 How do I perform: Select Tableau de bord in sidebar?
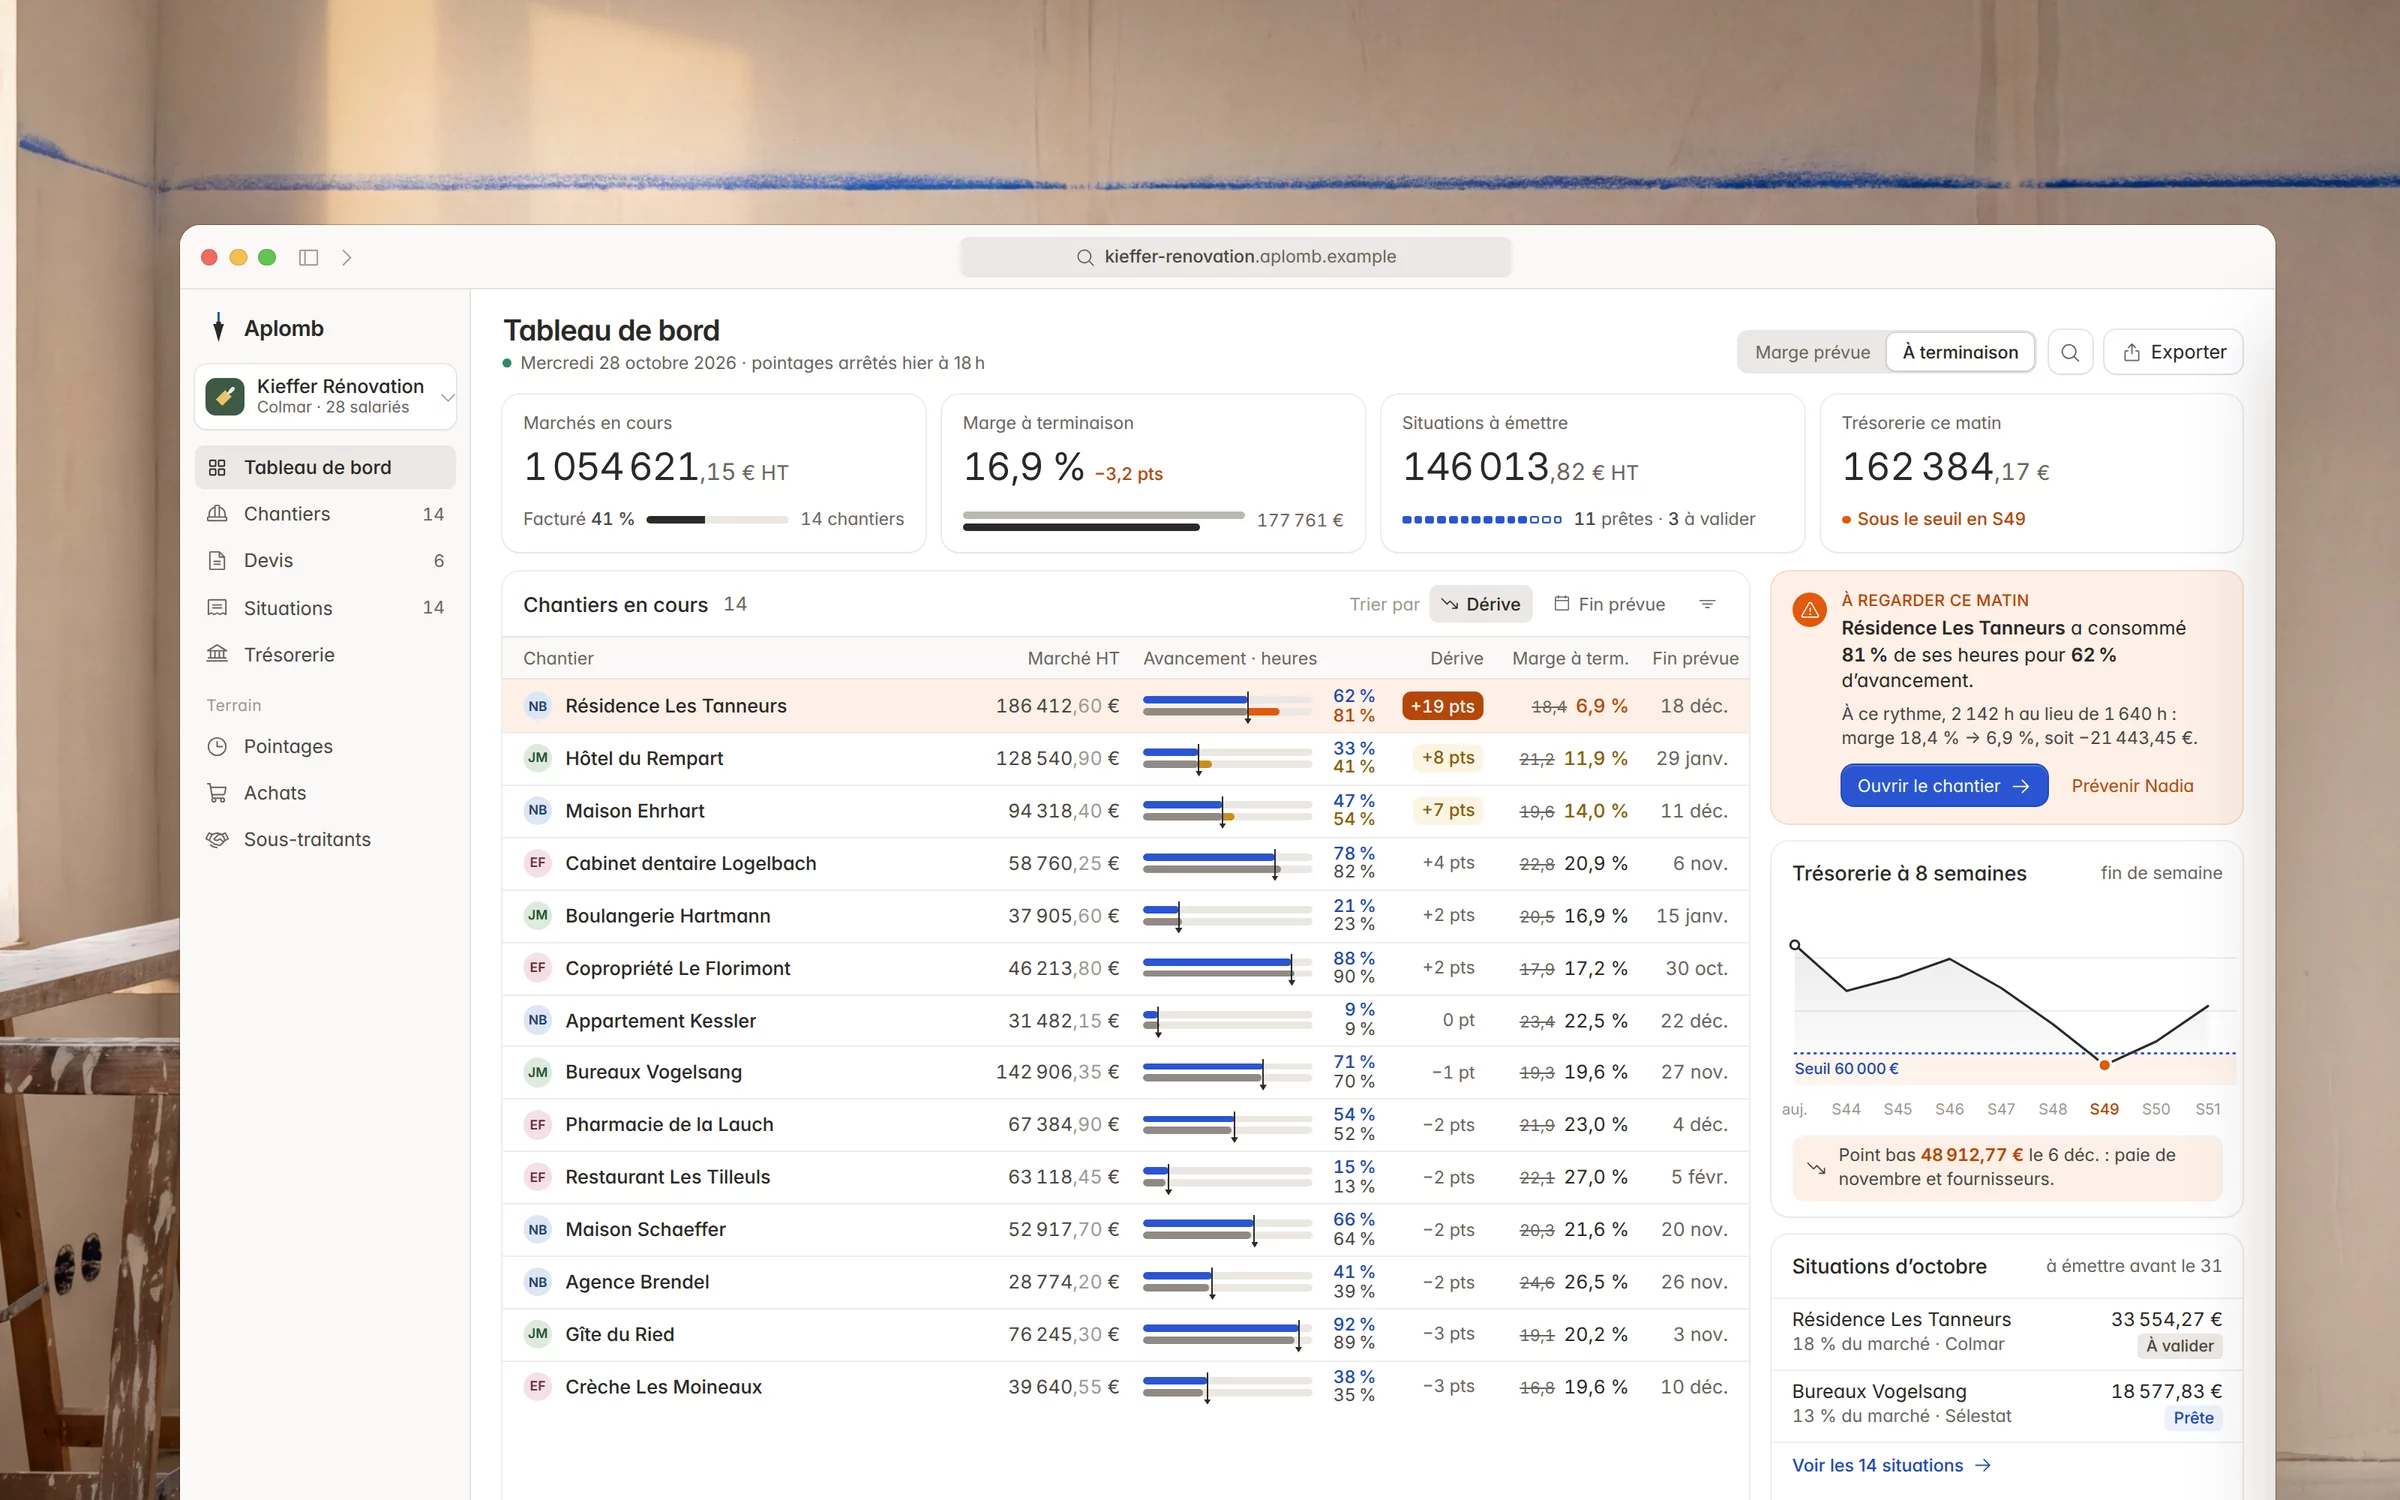[x=325, y=467]
